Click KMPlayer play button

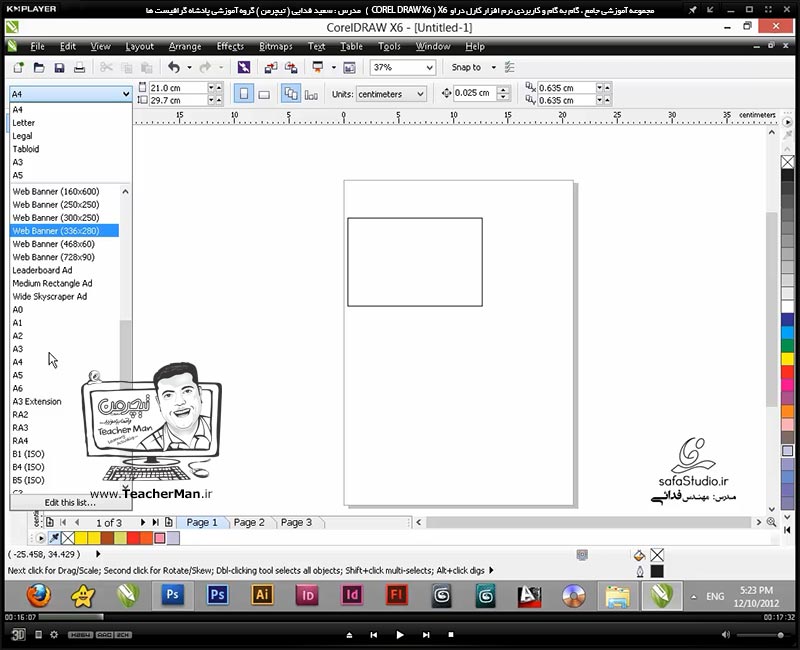point(399,635)
